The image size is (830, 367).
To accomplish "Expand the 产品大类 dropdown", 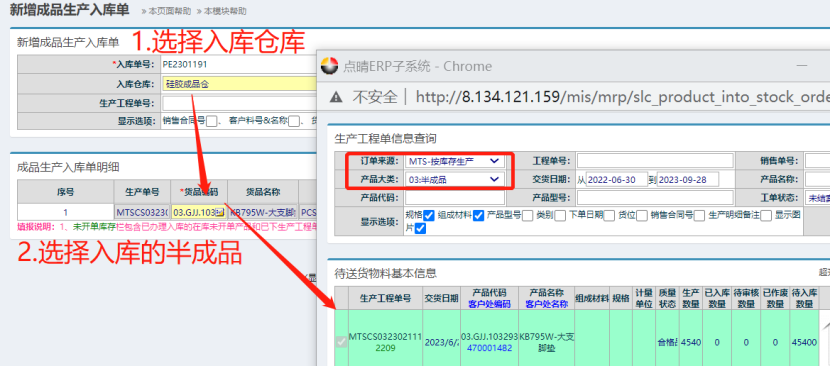I will tap(455, 180).
